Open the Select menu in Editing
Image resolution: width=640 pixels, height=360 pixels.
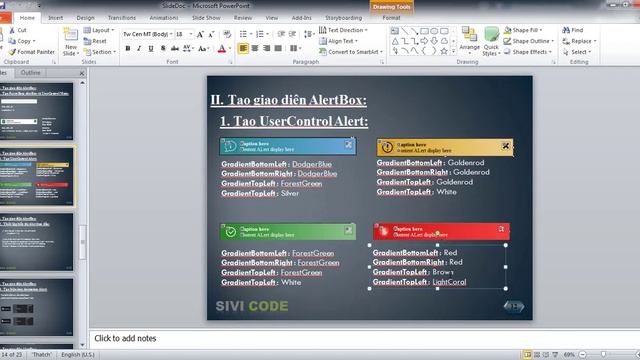click(576, 52)
